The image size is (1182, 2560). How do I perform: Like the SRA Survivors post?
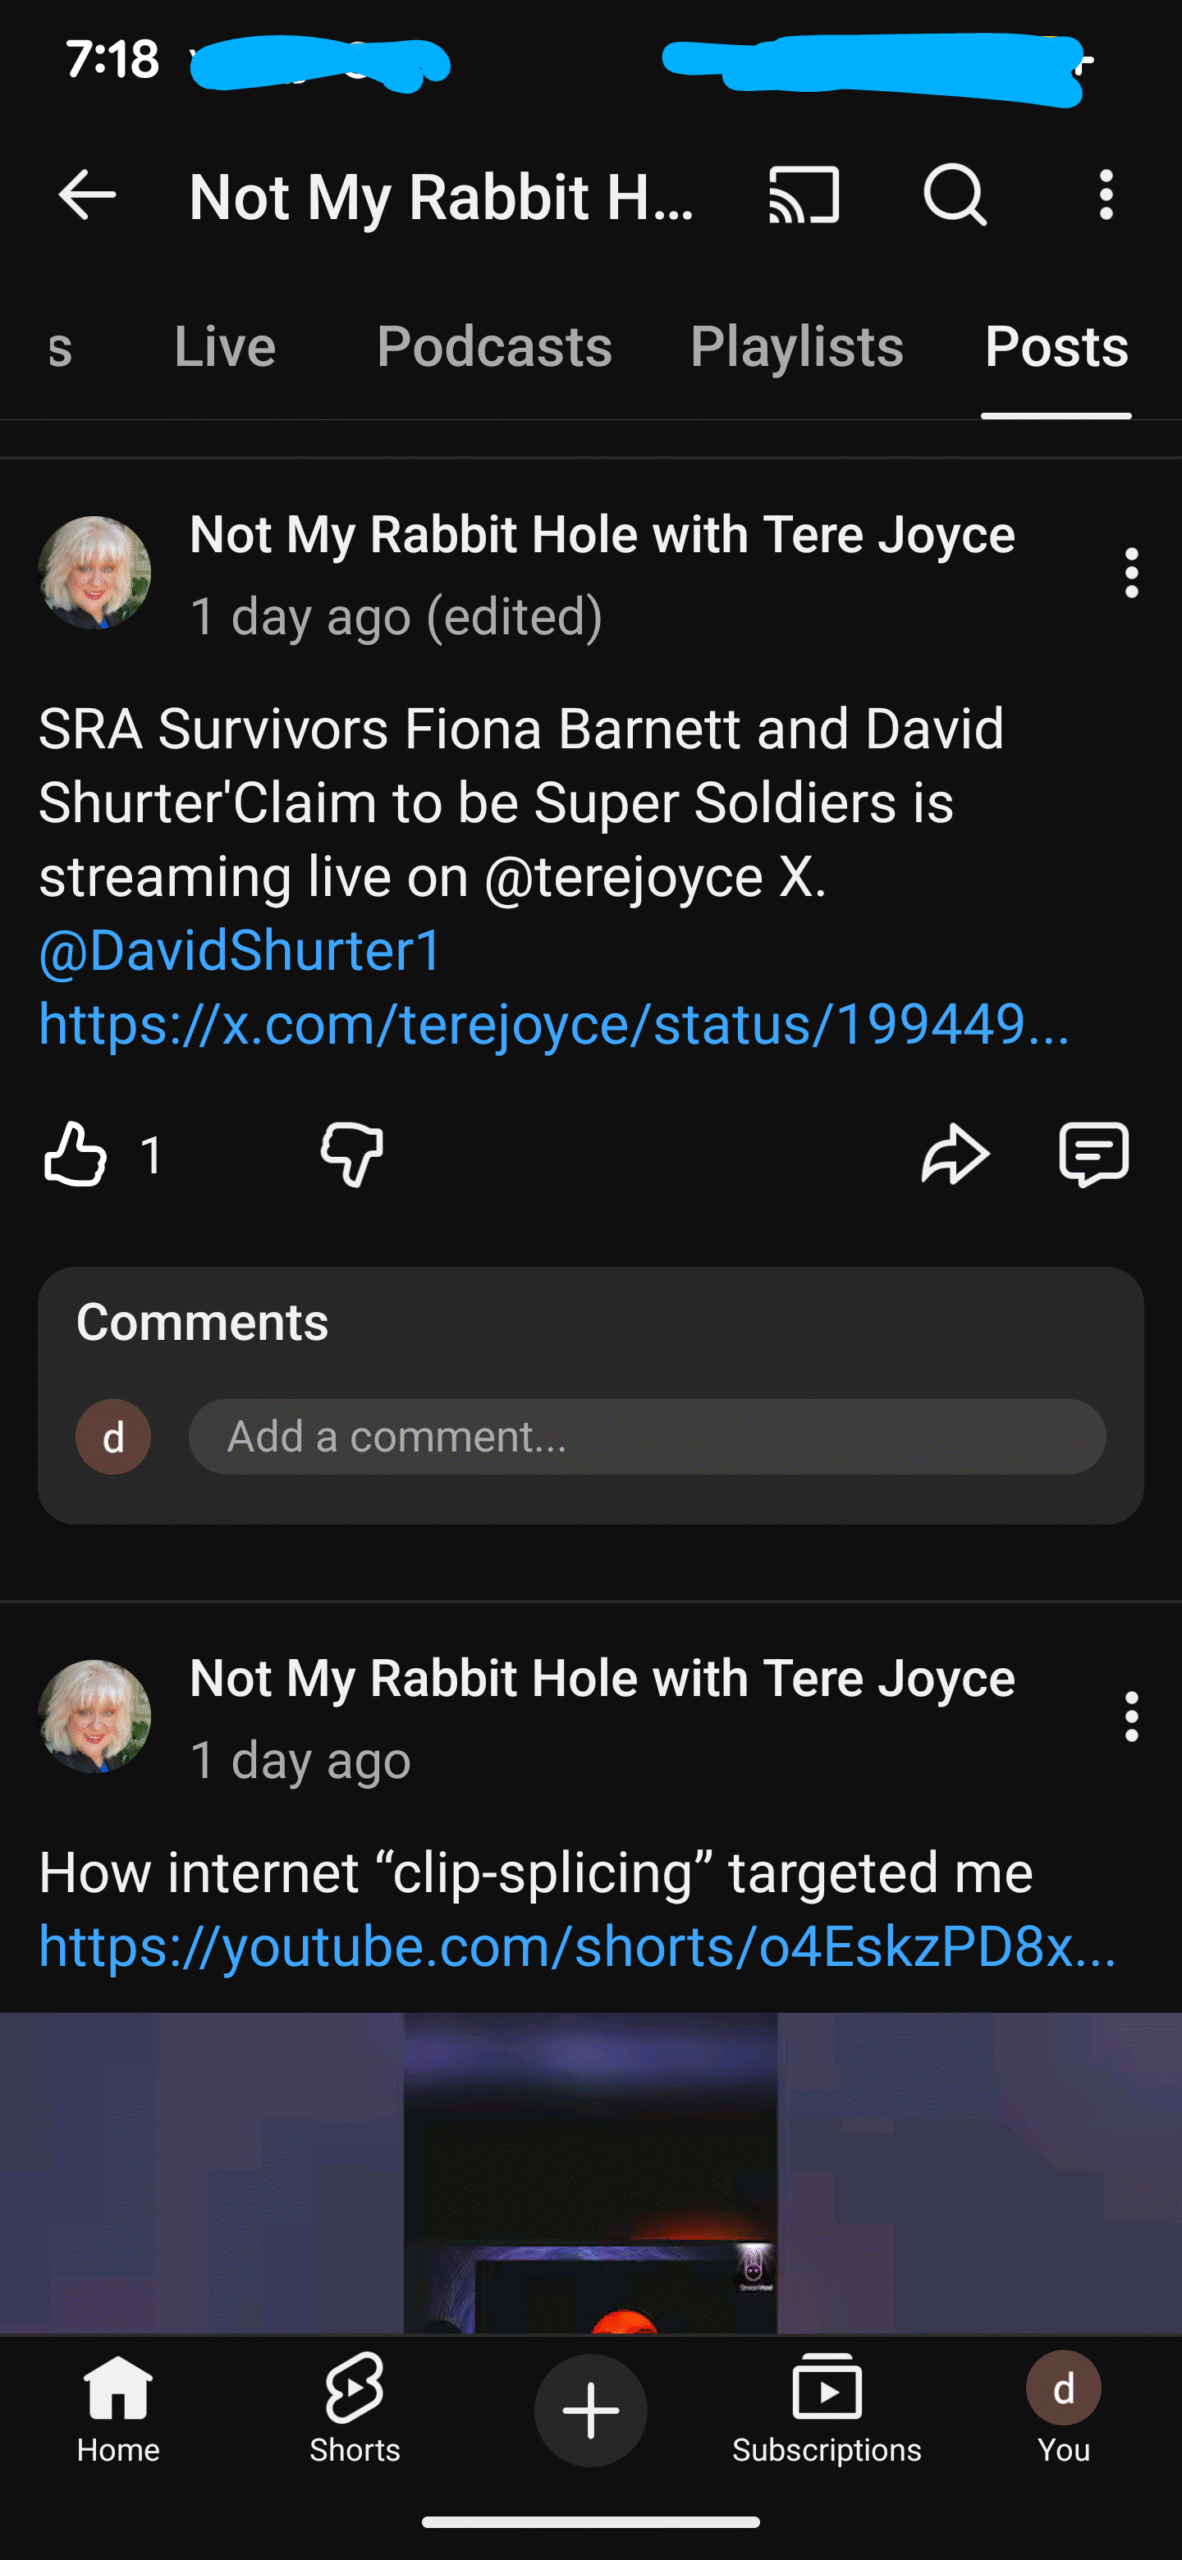click(x=76, y=1154)
